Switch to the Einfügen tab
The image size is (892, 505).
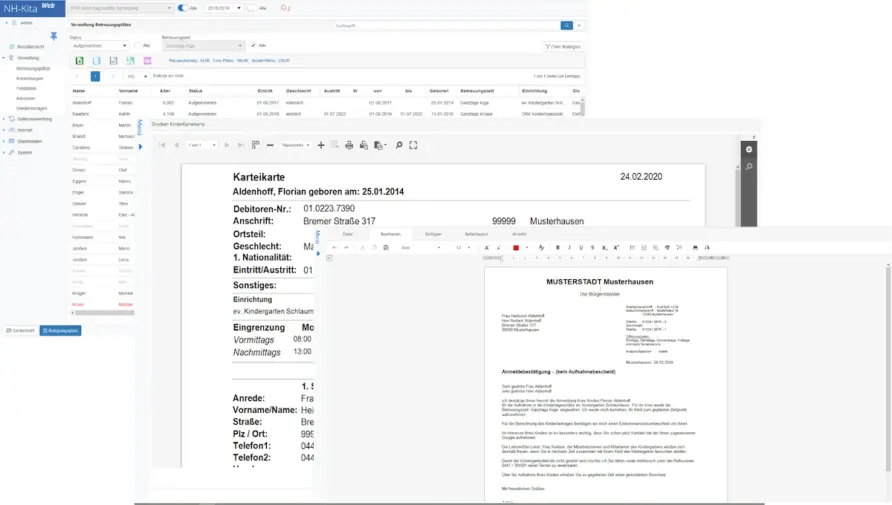pyautogui.click(x=433, y=233)
